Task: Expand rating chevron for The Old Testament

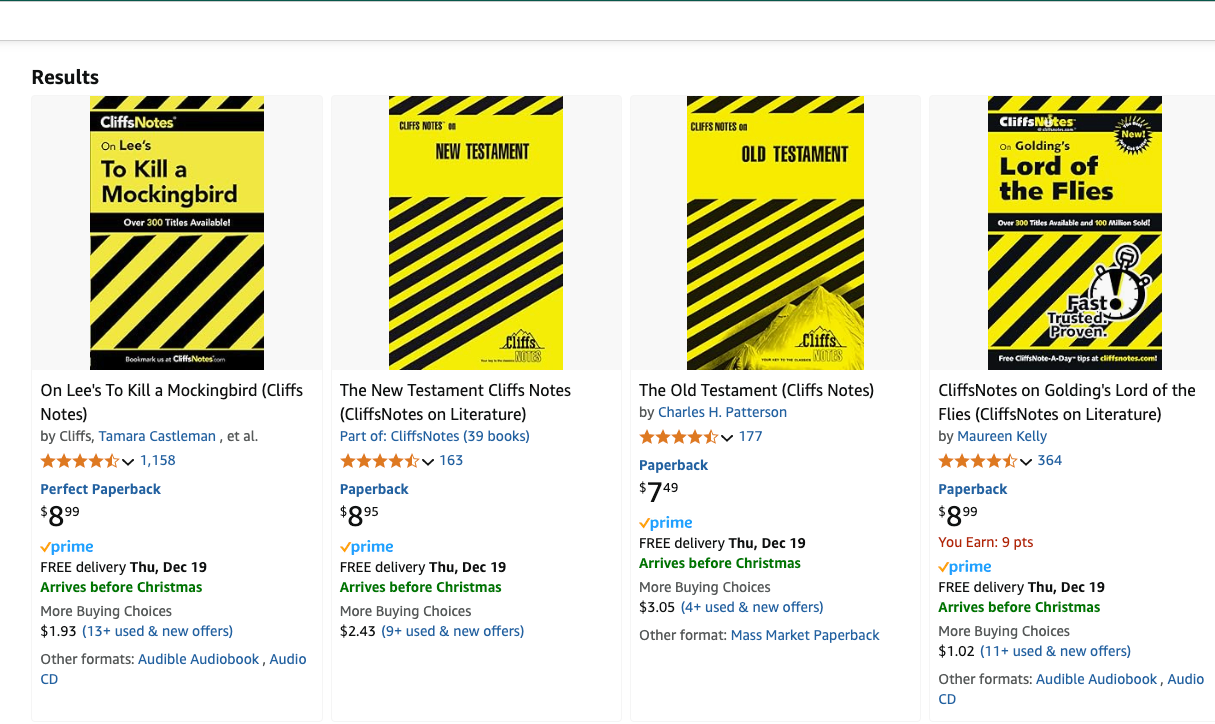Action: (727, 438)
